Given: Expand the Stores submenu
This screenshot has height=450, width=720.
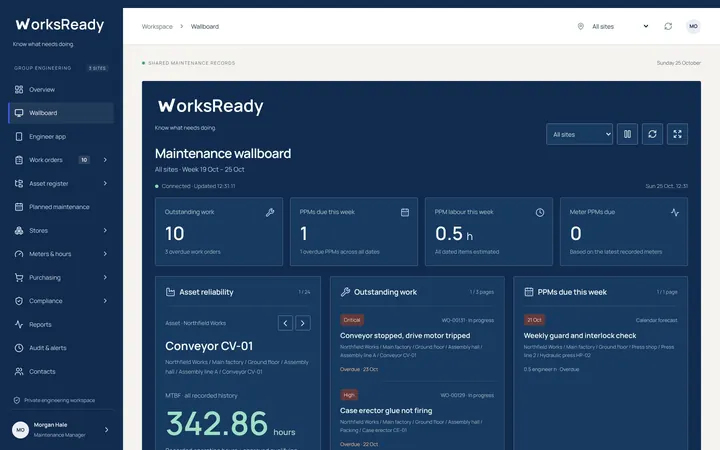Looking at the screenshot, I should [105, 231].
